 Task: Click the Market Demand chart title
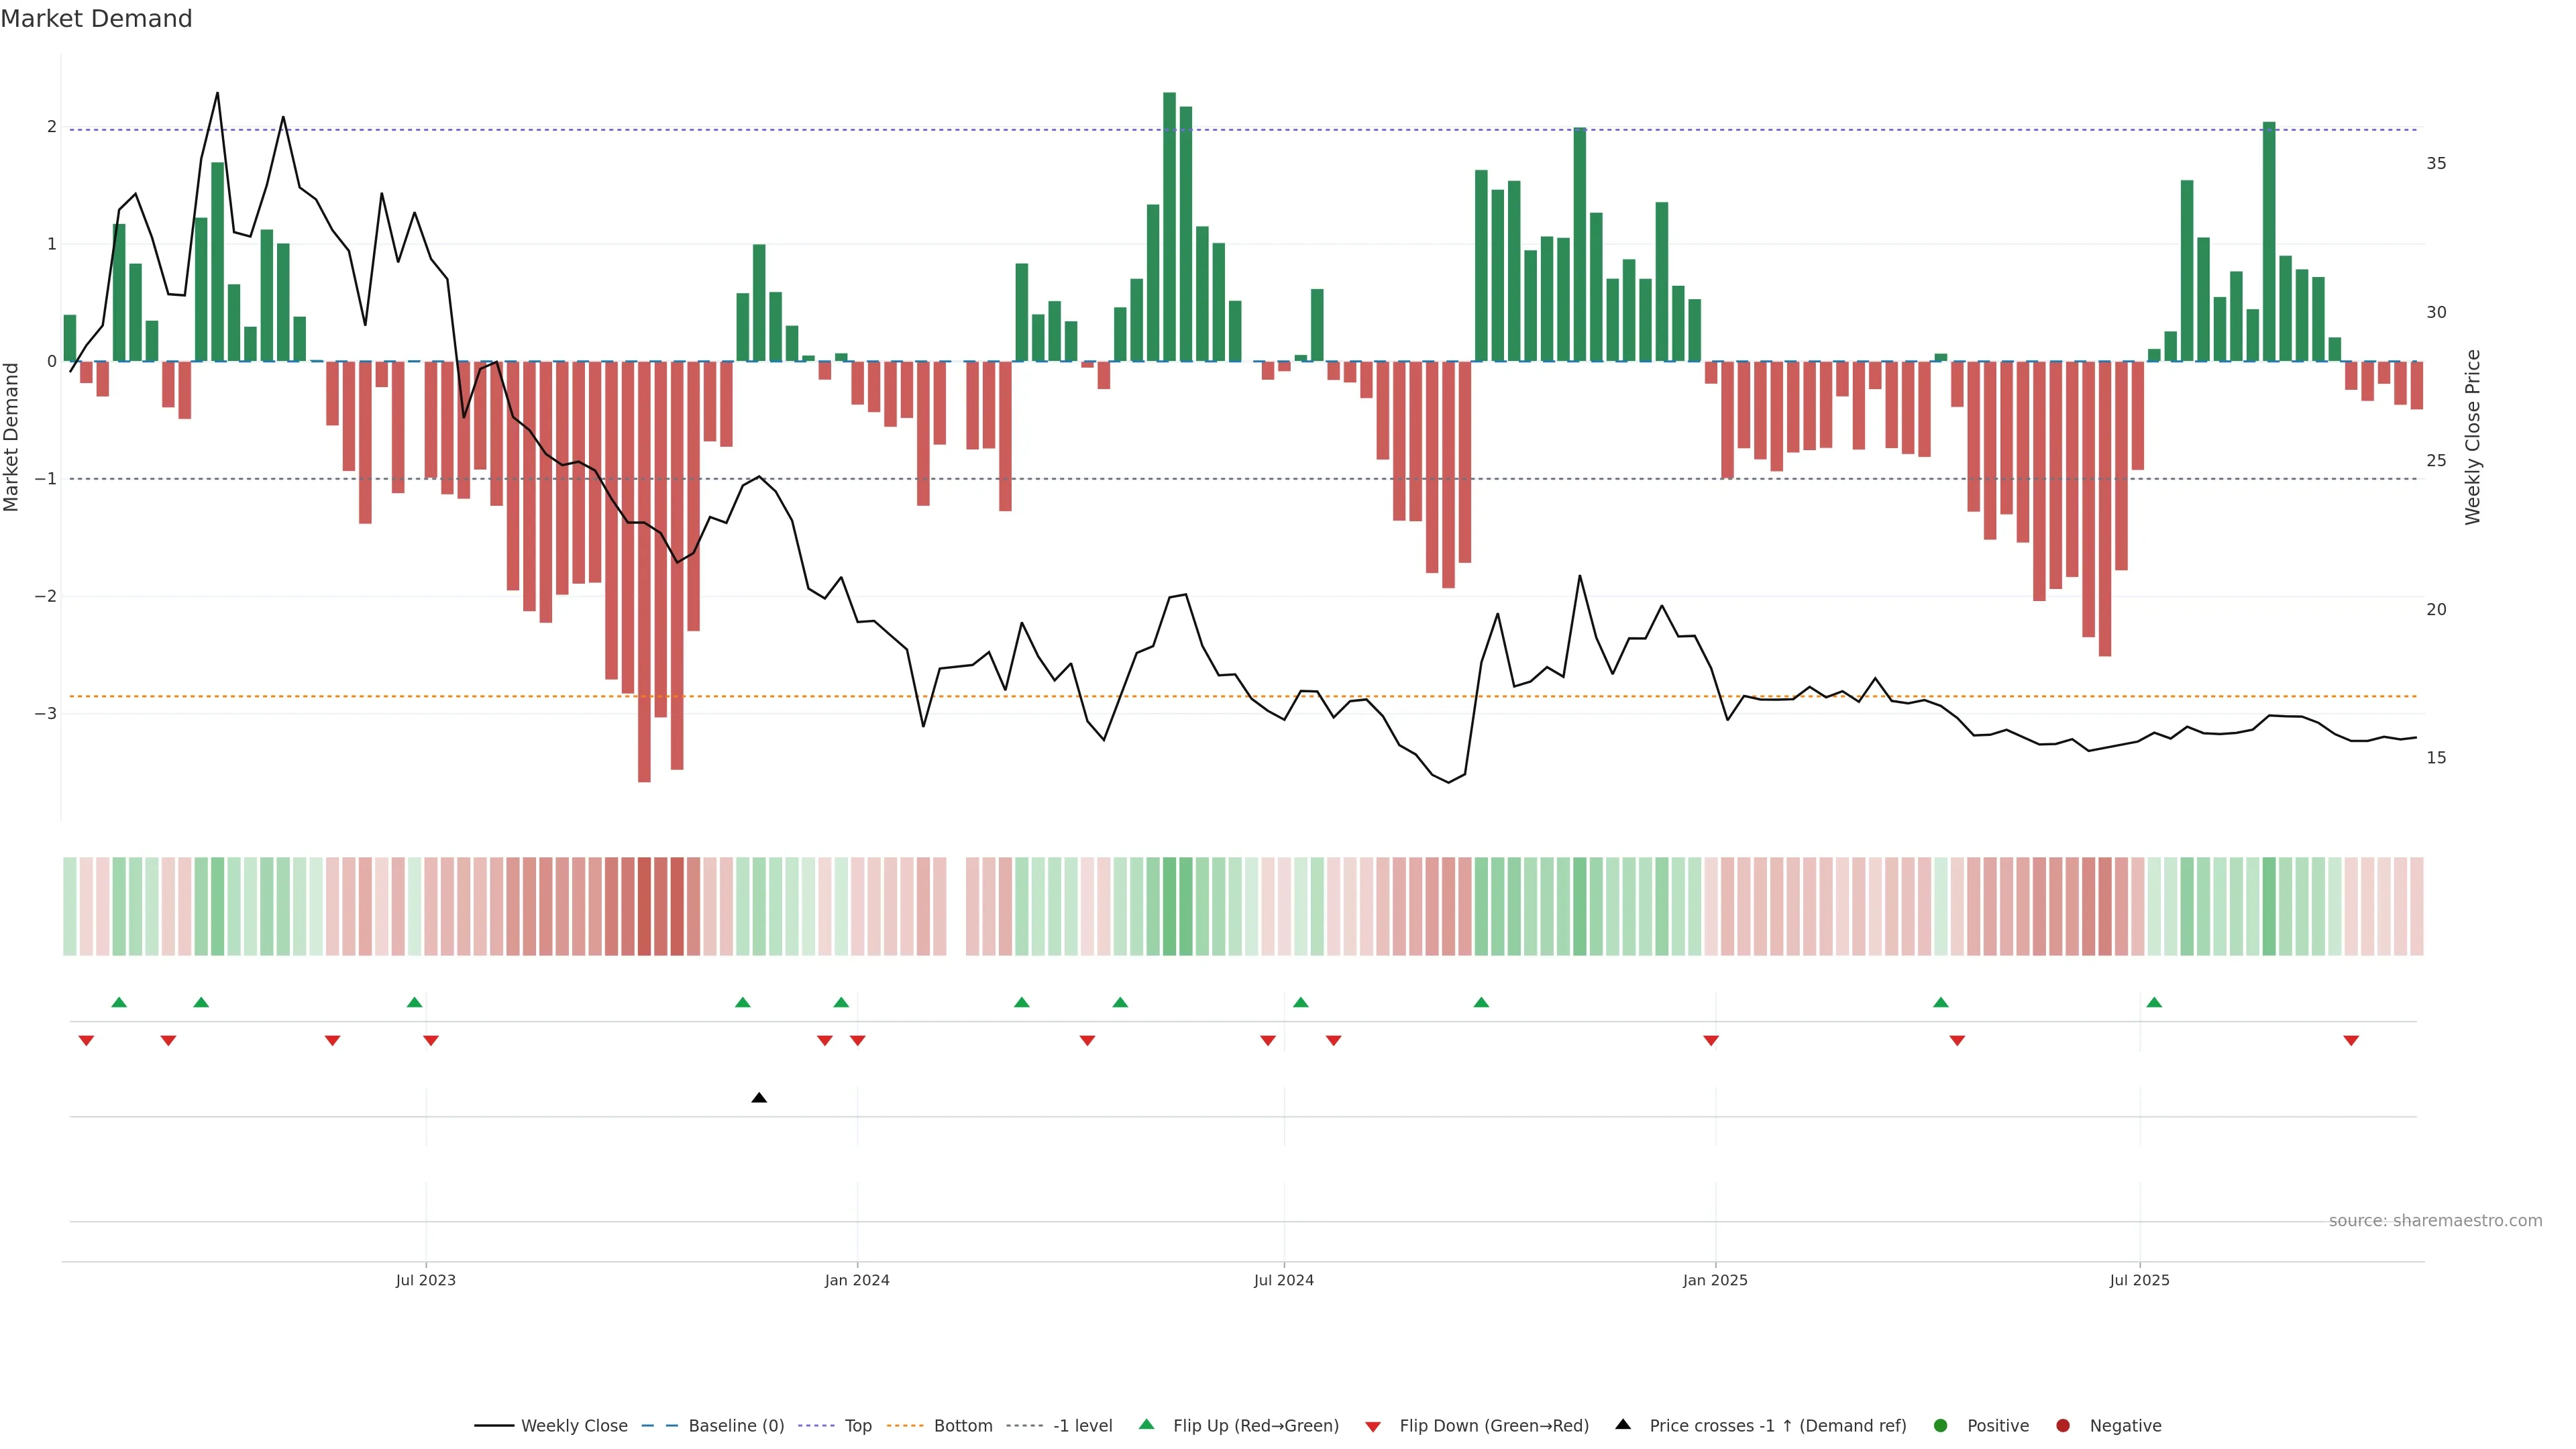click(x=96, y=19)
